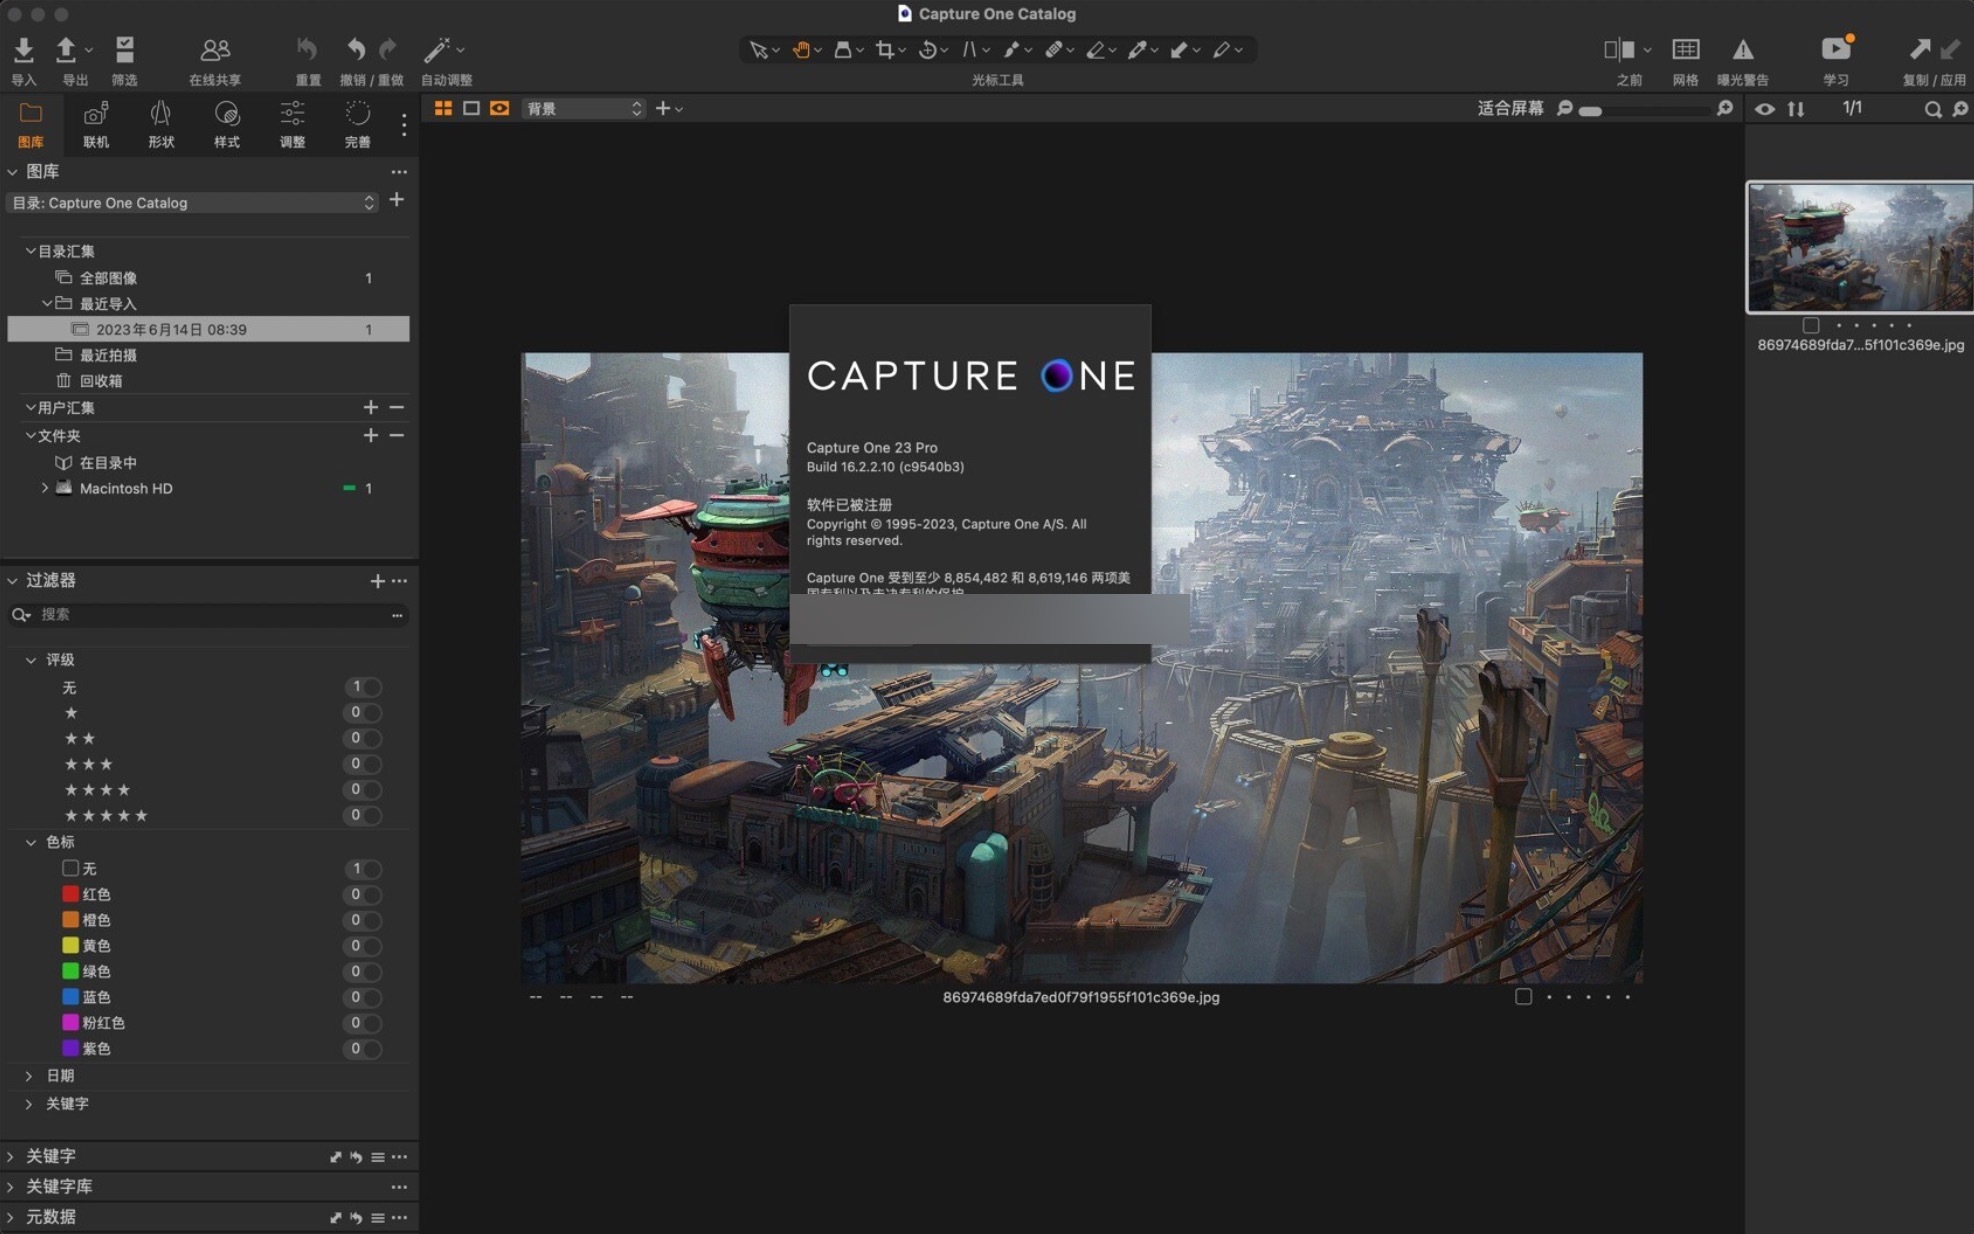Click the Reset (重置) icon
Screen dimensions: 1974x1234
click(x=307, y=49)
